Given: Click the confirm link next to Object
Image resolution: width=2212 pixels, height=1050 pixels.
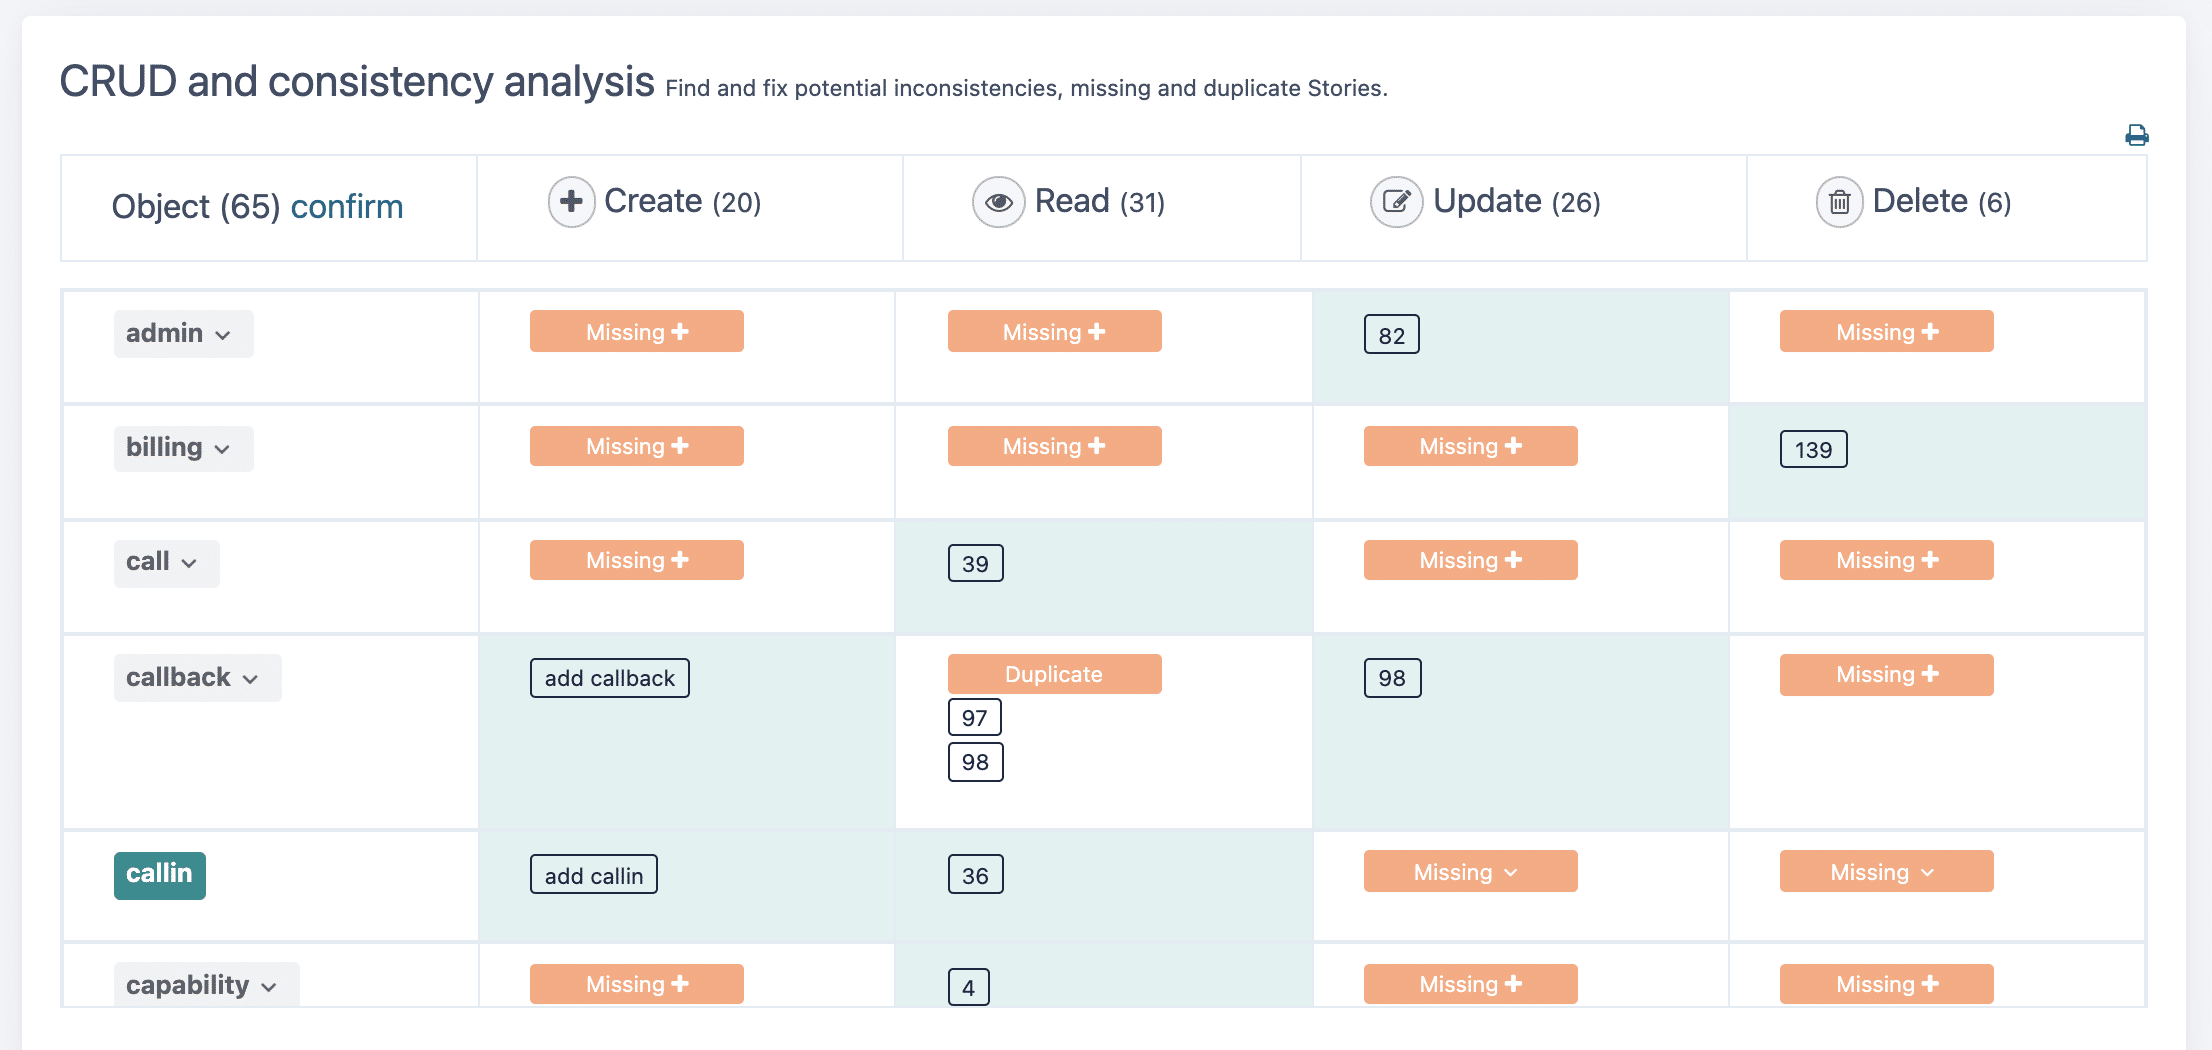Looking at the screenshot, I should point(346,207).
